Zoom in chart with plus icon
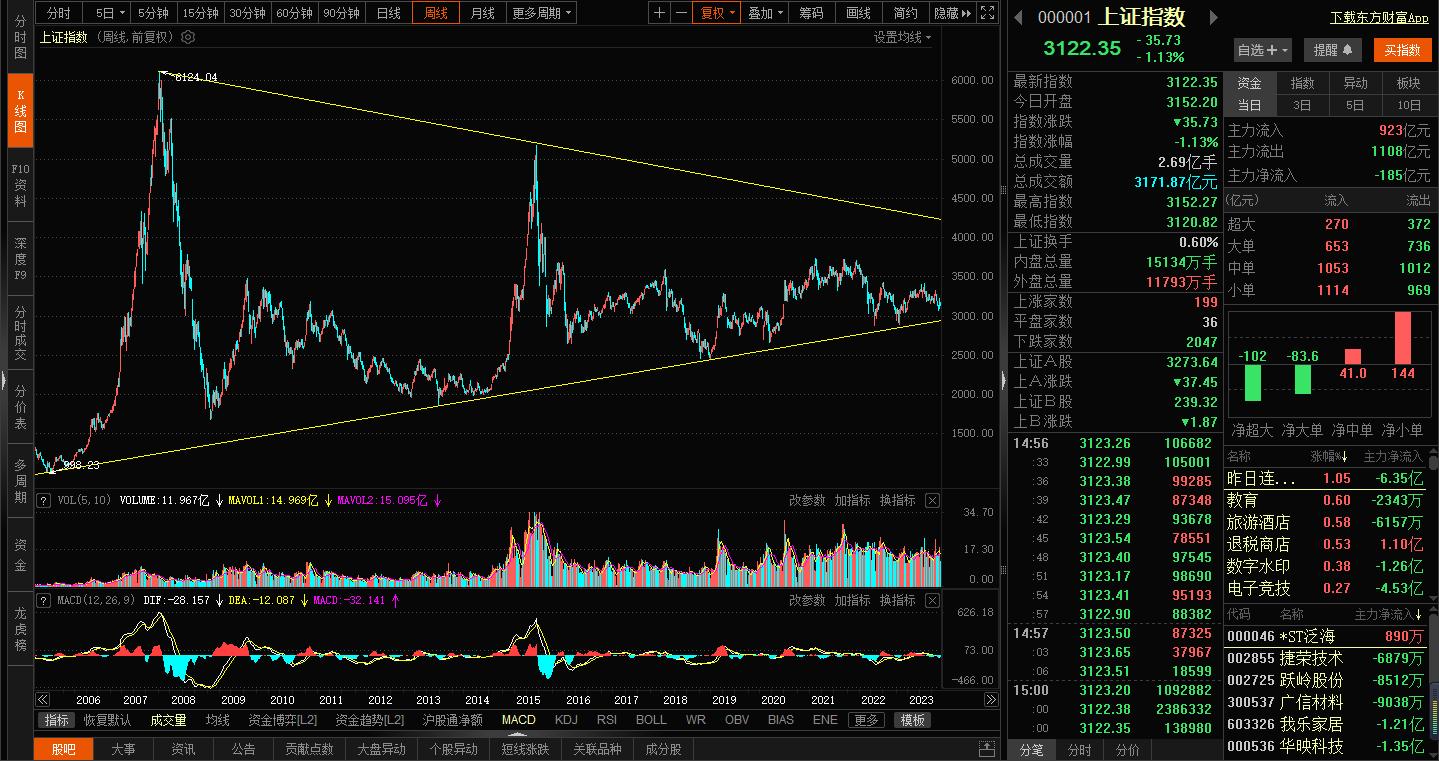 pyautogui.click(x=660, y=13)
